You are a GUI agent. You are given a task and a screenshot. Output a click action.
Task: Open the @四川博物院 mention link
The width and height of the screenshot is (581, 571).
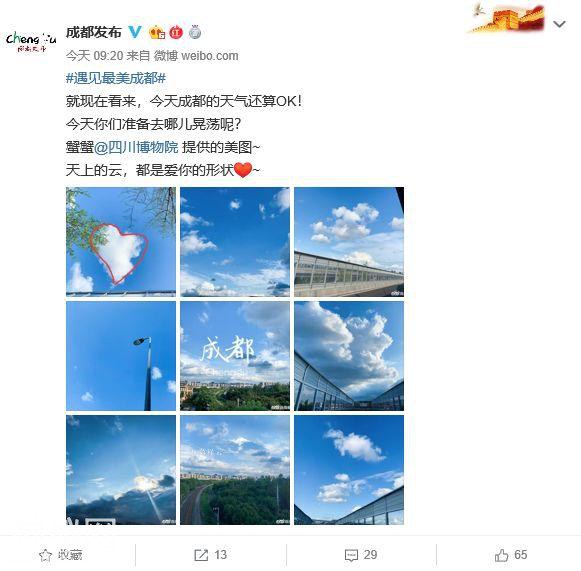136,147
